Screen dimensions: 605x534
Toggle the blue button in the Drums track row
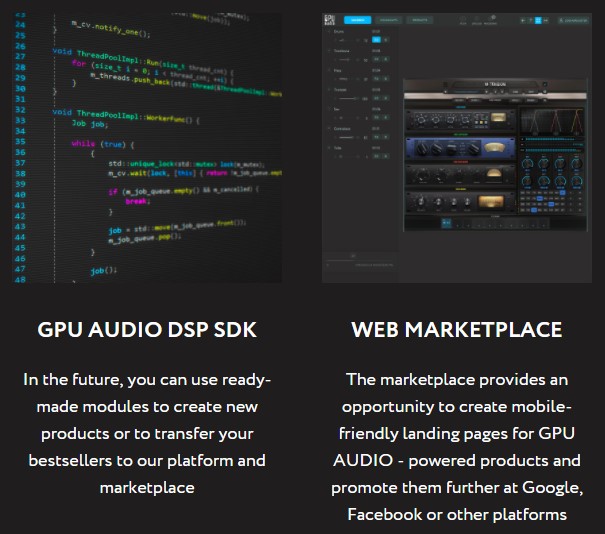point(376,40)
